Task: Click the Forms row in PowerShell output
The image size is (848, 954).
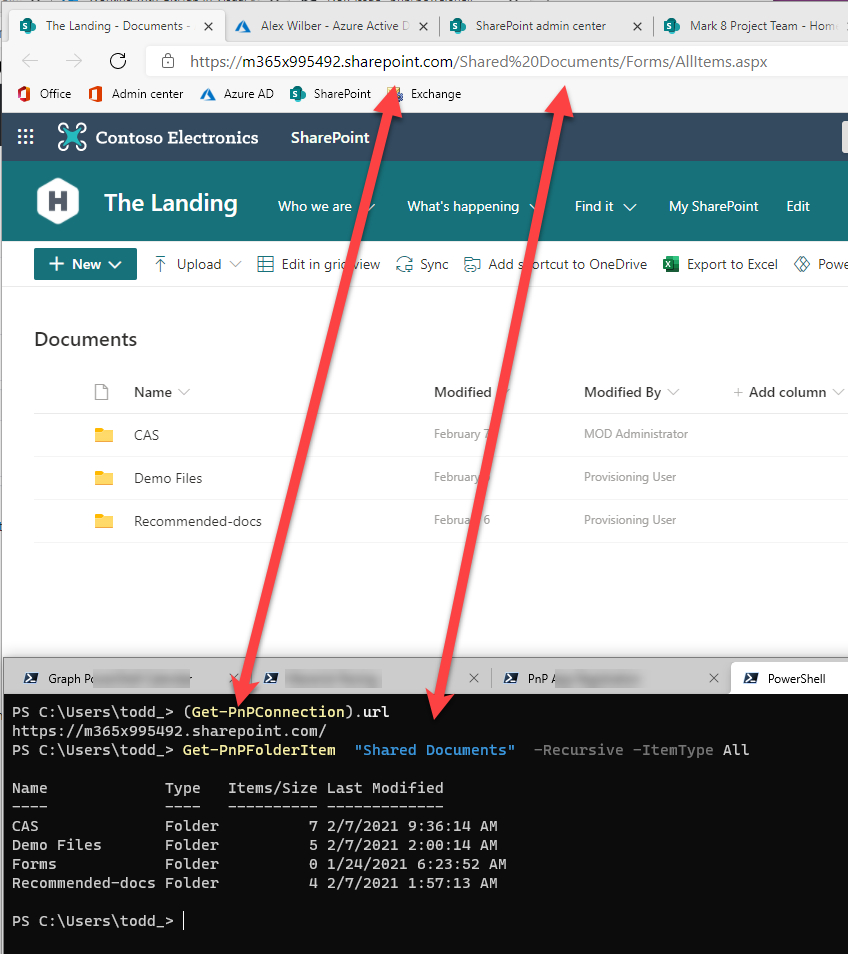Action: [x=259, y=864]
